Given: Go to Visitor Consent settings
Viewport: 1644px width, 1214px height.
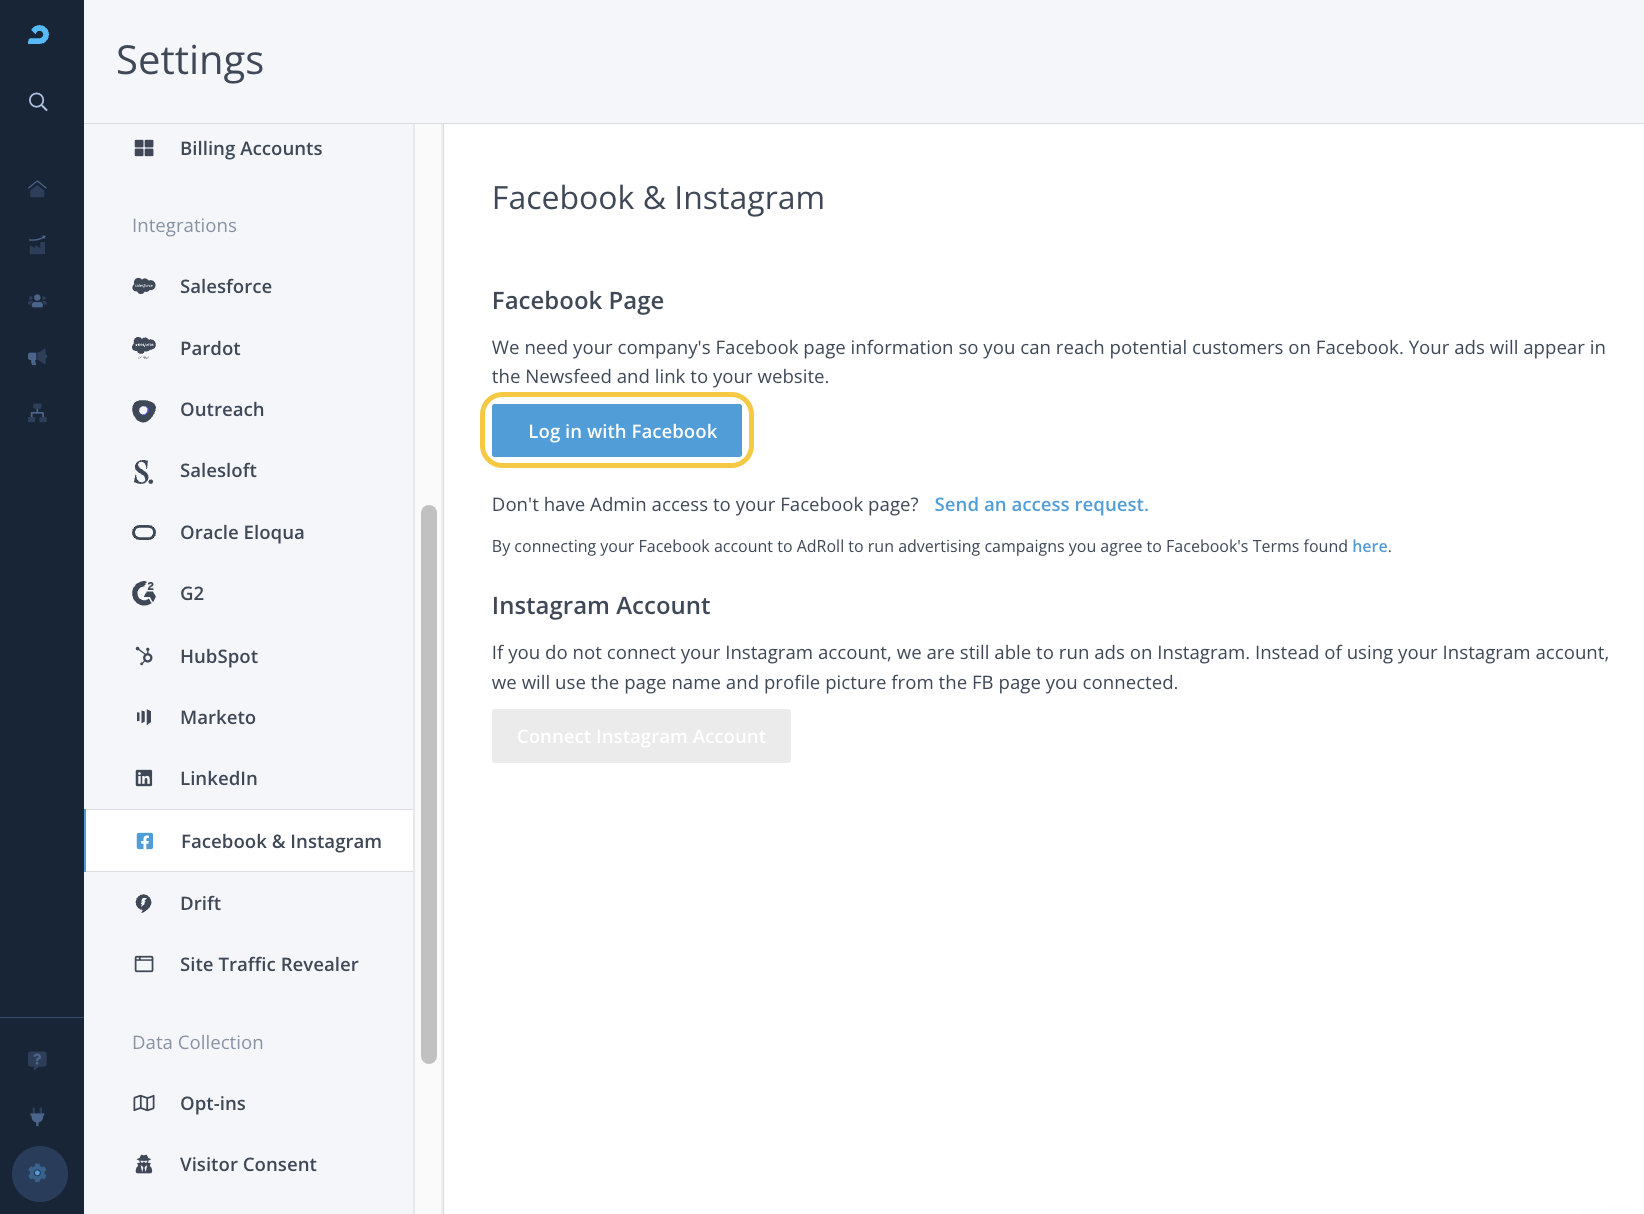Looking at the screenshot, I should tap(247, 1165).
